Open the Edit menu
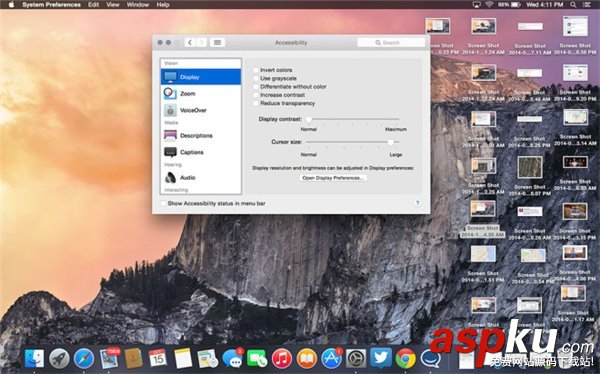The width and height of the screenshot is (600, 374). [93, 5]
